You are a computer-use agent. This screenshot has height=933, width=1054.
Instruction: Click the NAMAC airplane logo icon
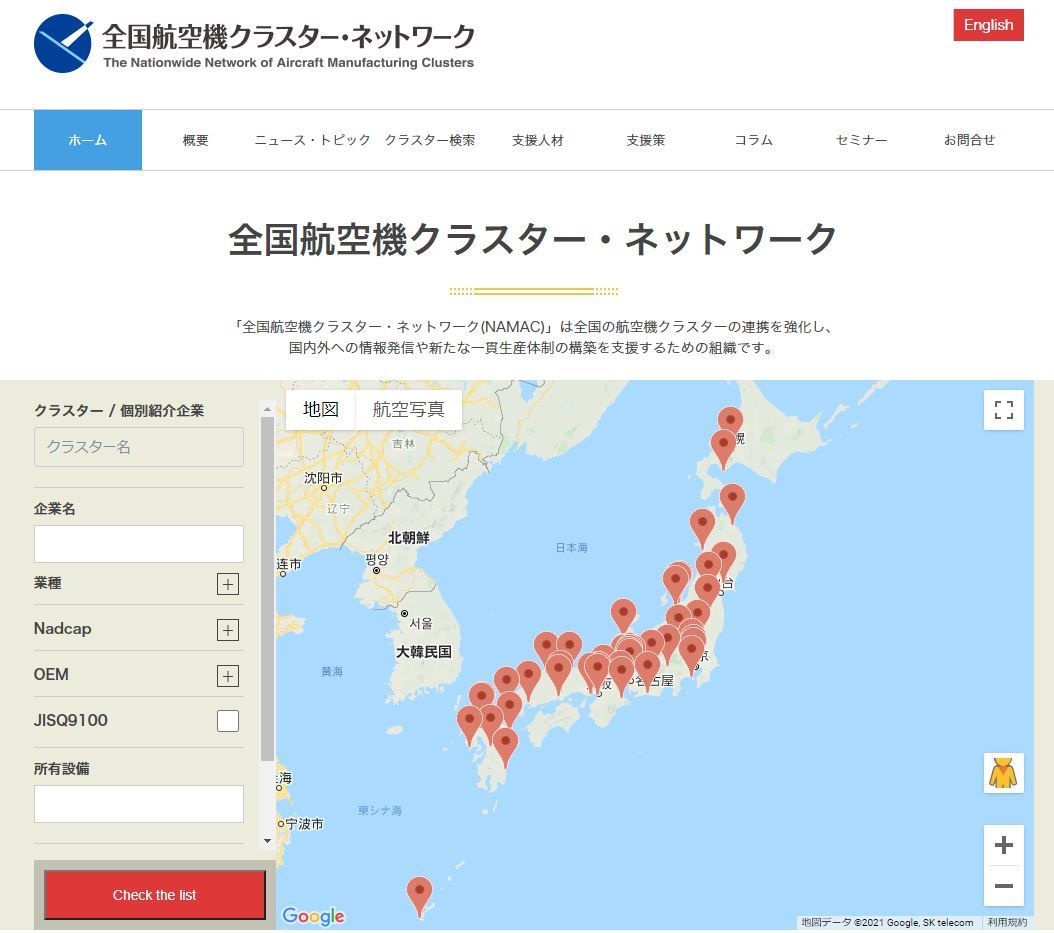[x=63, y=44]
